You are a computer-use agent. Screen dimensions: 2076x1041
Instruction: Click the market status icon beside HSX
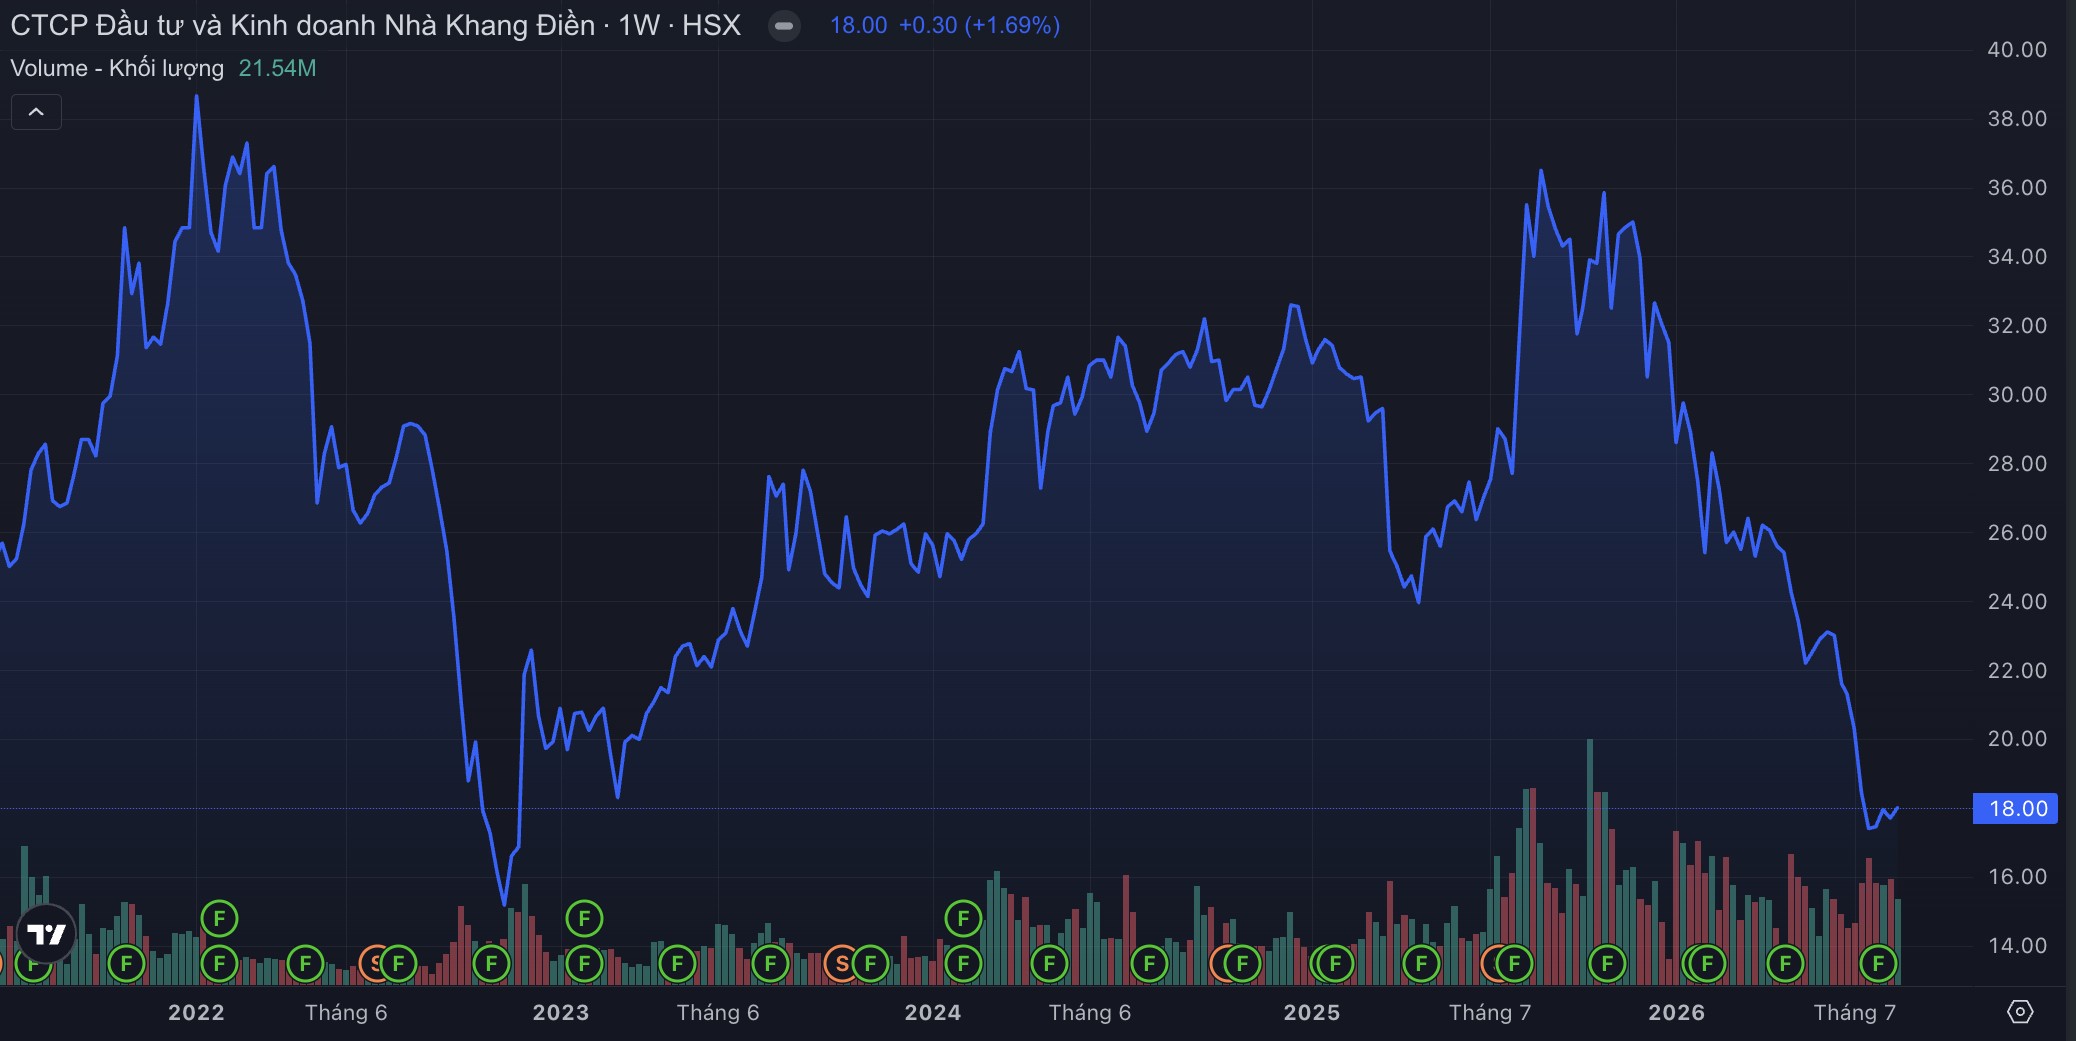tap(784, 26)
